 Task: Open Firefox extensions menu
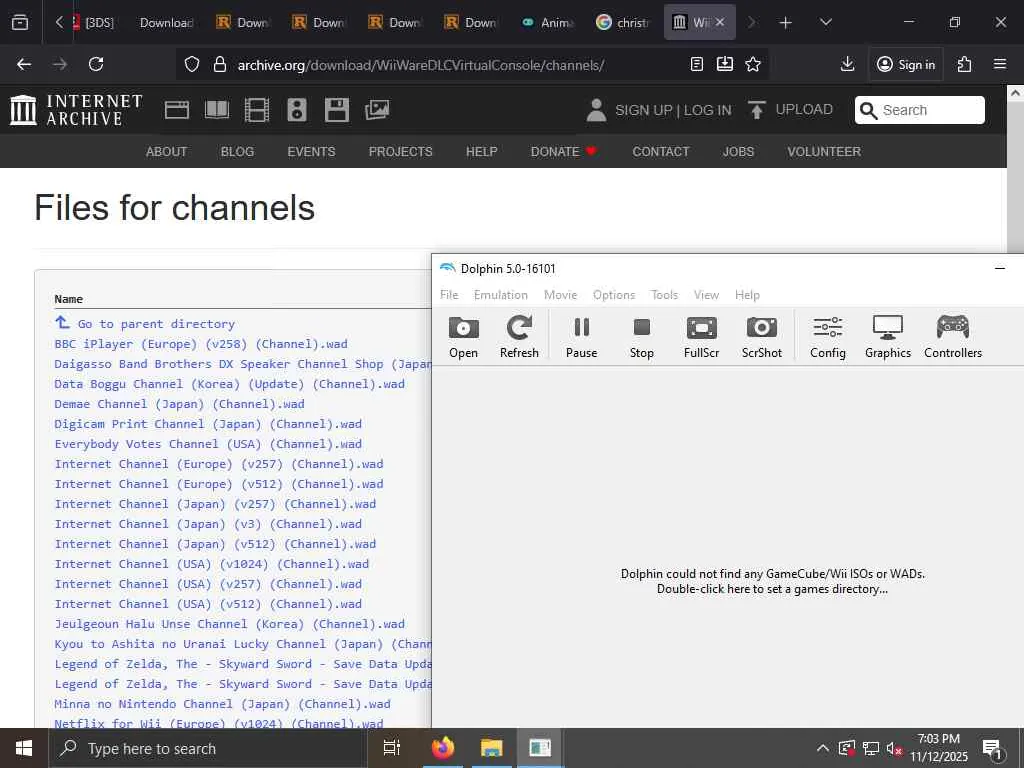click(965, 64)
